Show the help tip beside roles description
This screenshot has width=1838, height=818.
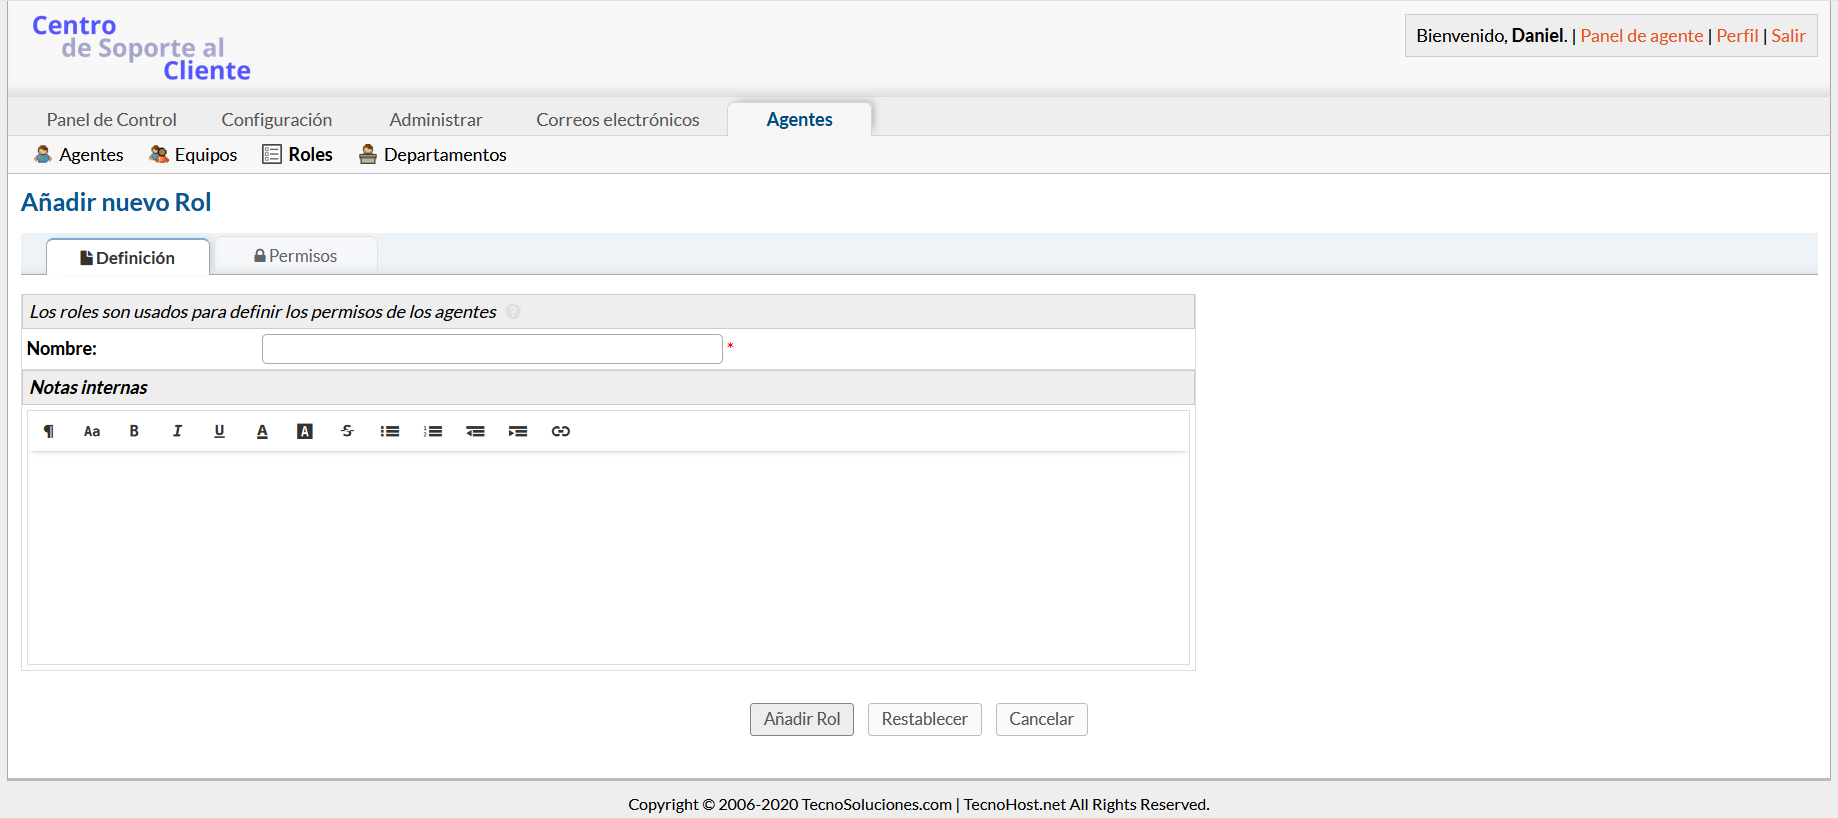pos(513,312)
